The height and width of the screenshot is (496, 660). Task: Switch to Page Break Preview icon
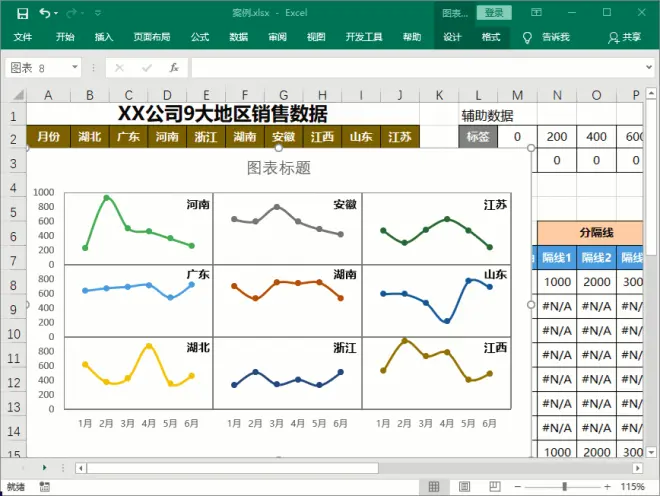[495, 487]
